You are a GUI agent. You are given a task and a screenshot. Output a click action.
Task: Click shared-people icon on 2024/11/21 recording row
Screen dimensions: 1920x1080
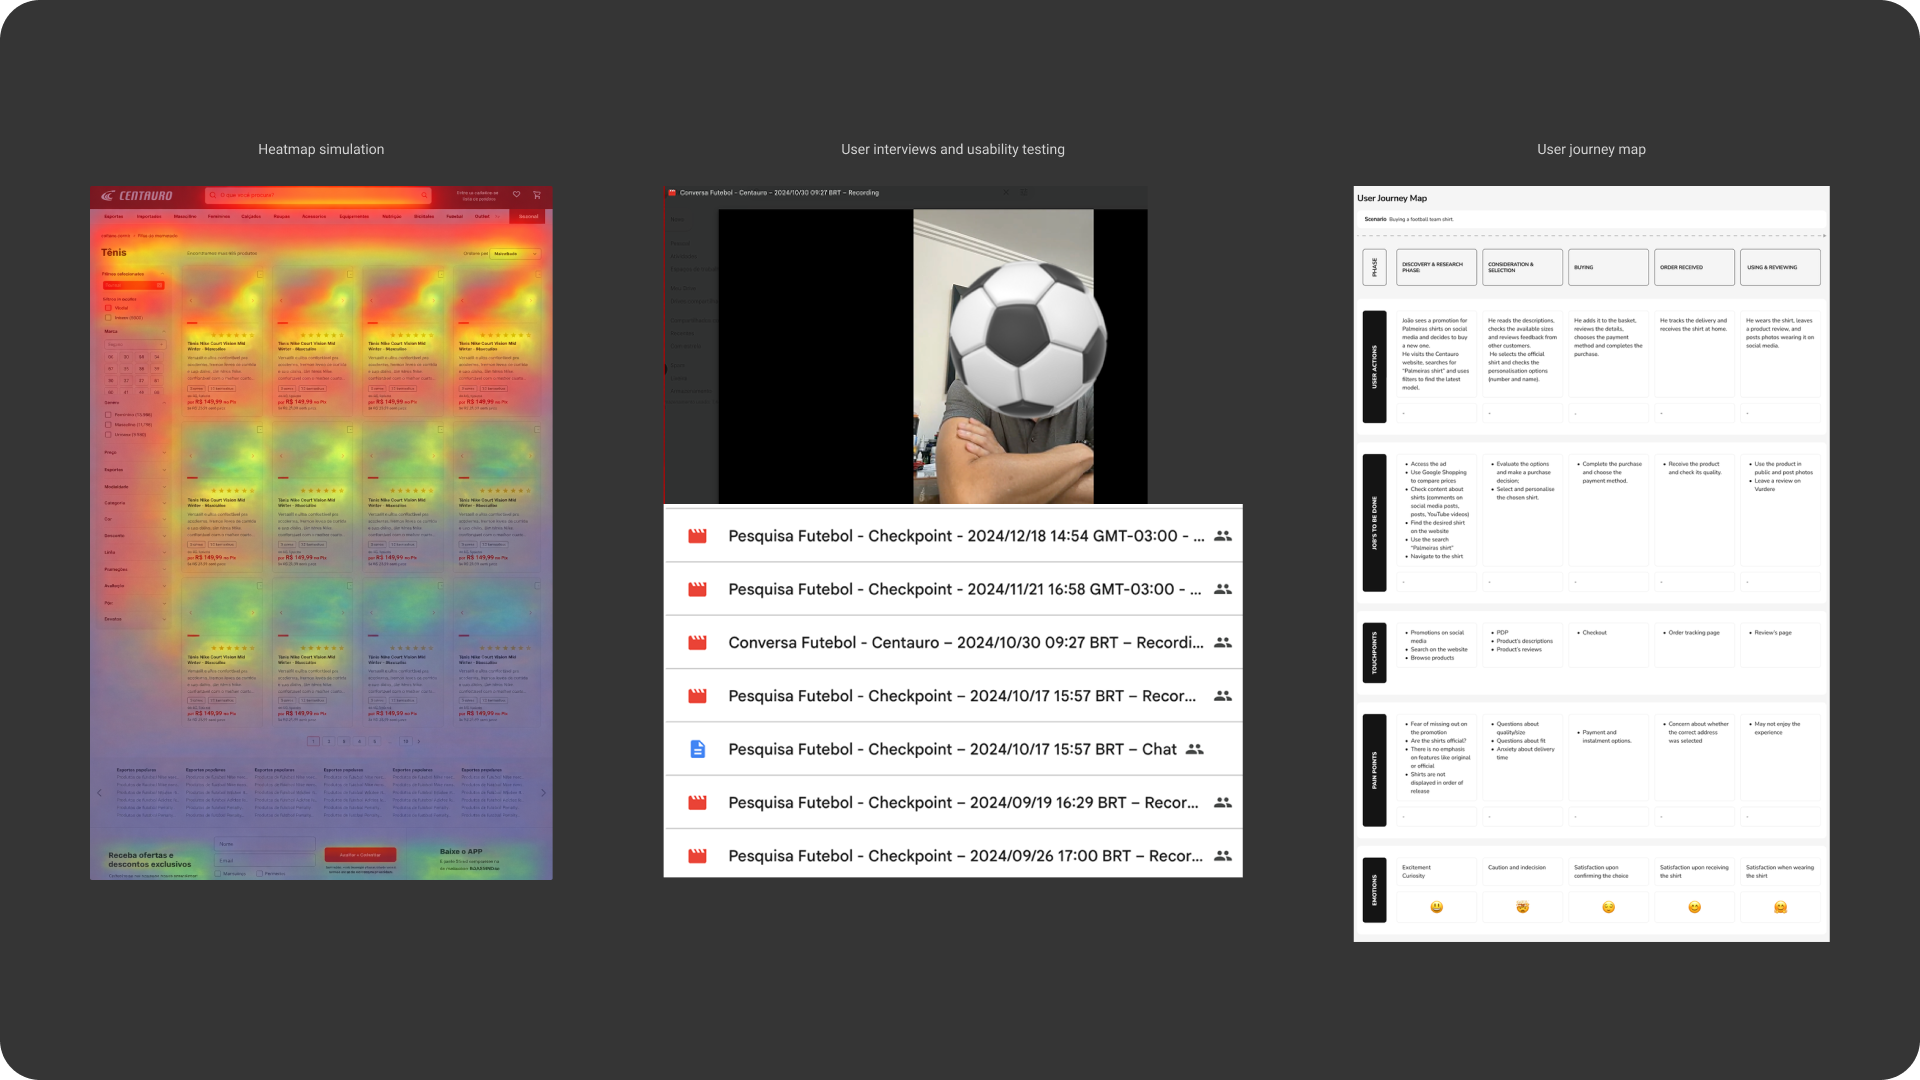[x=1222, y=589]
